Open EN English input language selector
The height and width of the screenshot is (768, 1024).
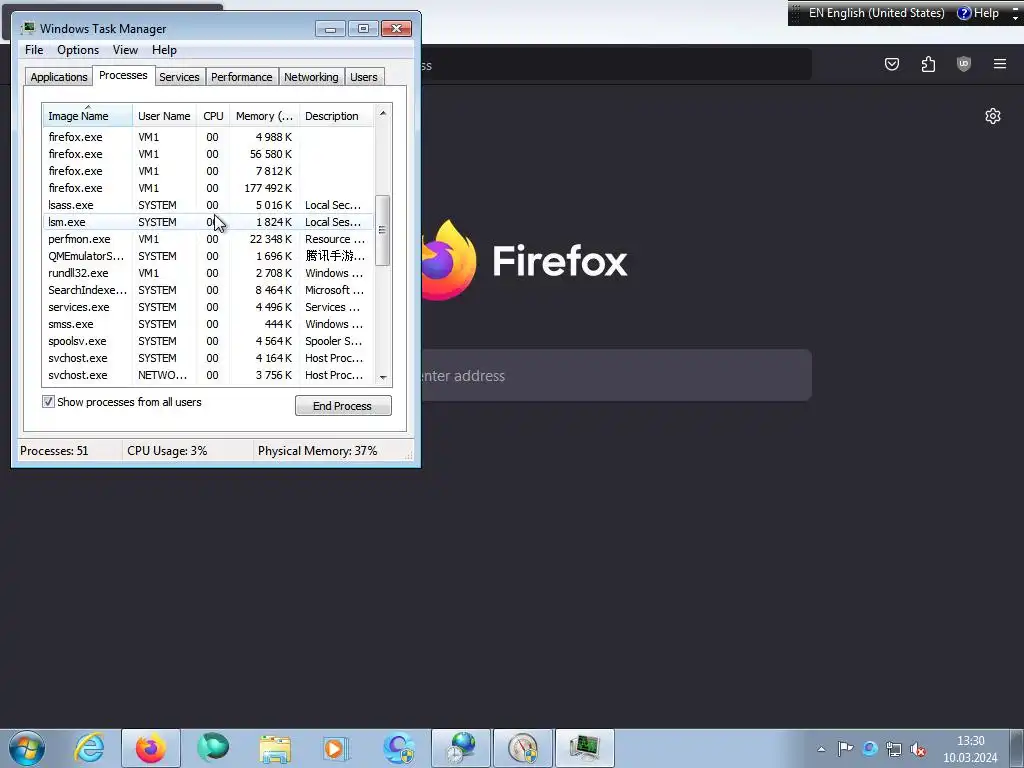876,13
